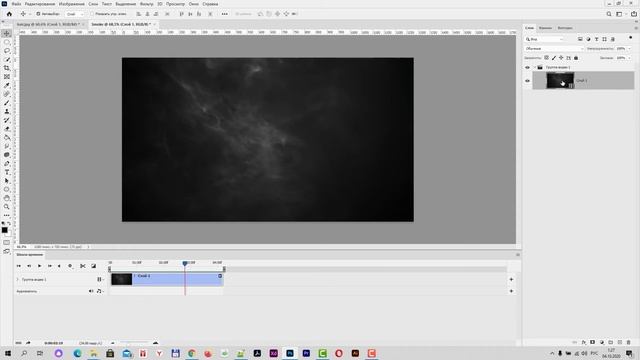Open the fill percentage dropdown arrow
Viewport: 640px width, 360px height.
(x=629, y=58)
